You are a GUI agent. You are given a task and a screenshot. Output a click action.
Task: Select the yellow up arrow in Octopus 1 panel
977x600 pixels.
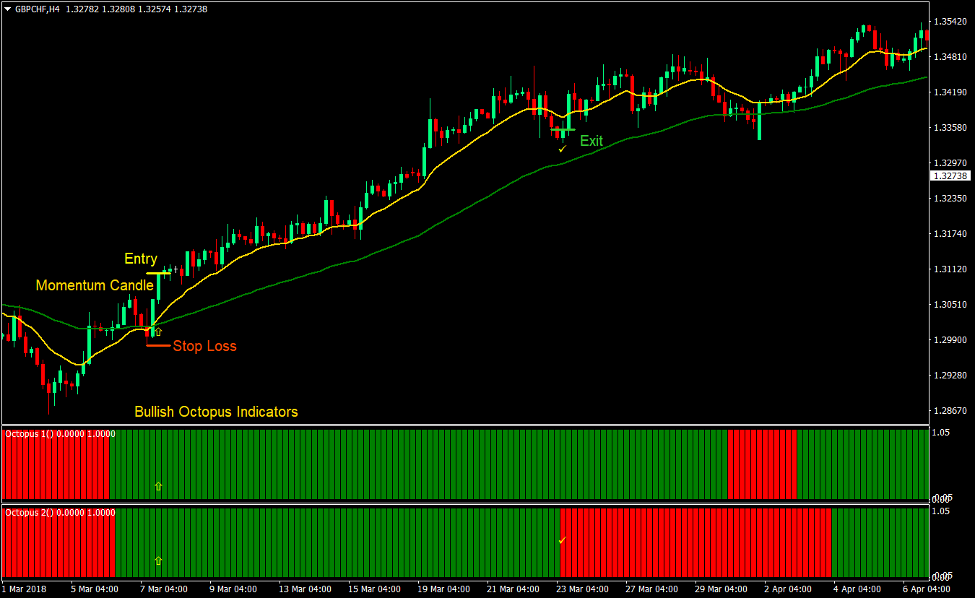(157, 487)
